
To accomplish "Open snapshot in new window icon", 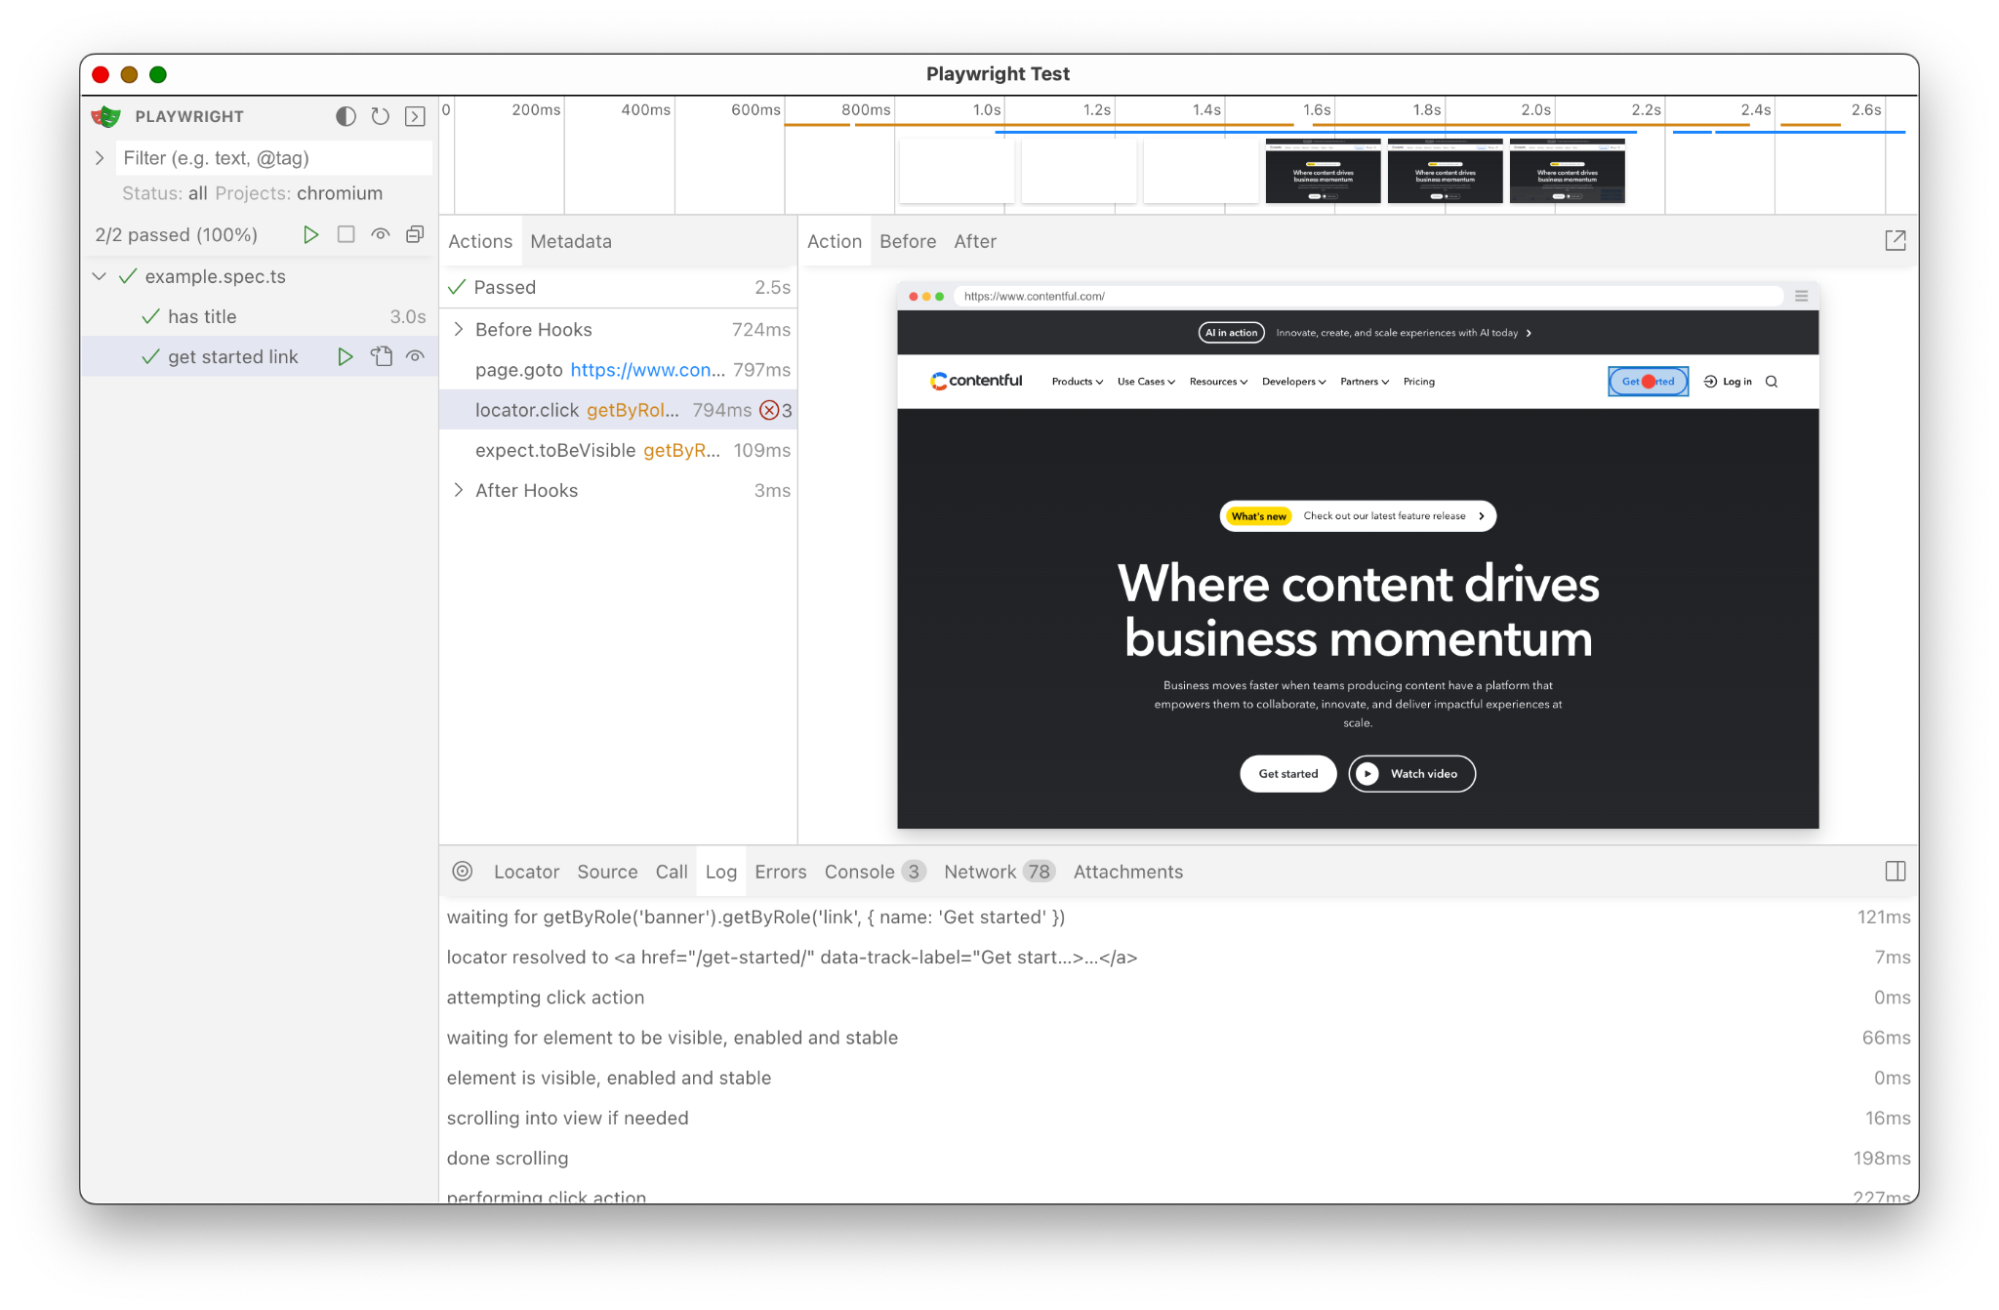I will pos(1894,240).
